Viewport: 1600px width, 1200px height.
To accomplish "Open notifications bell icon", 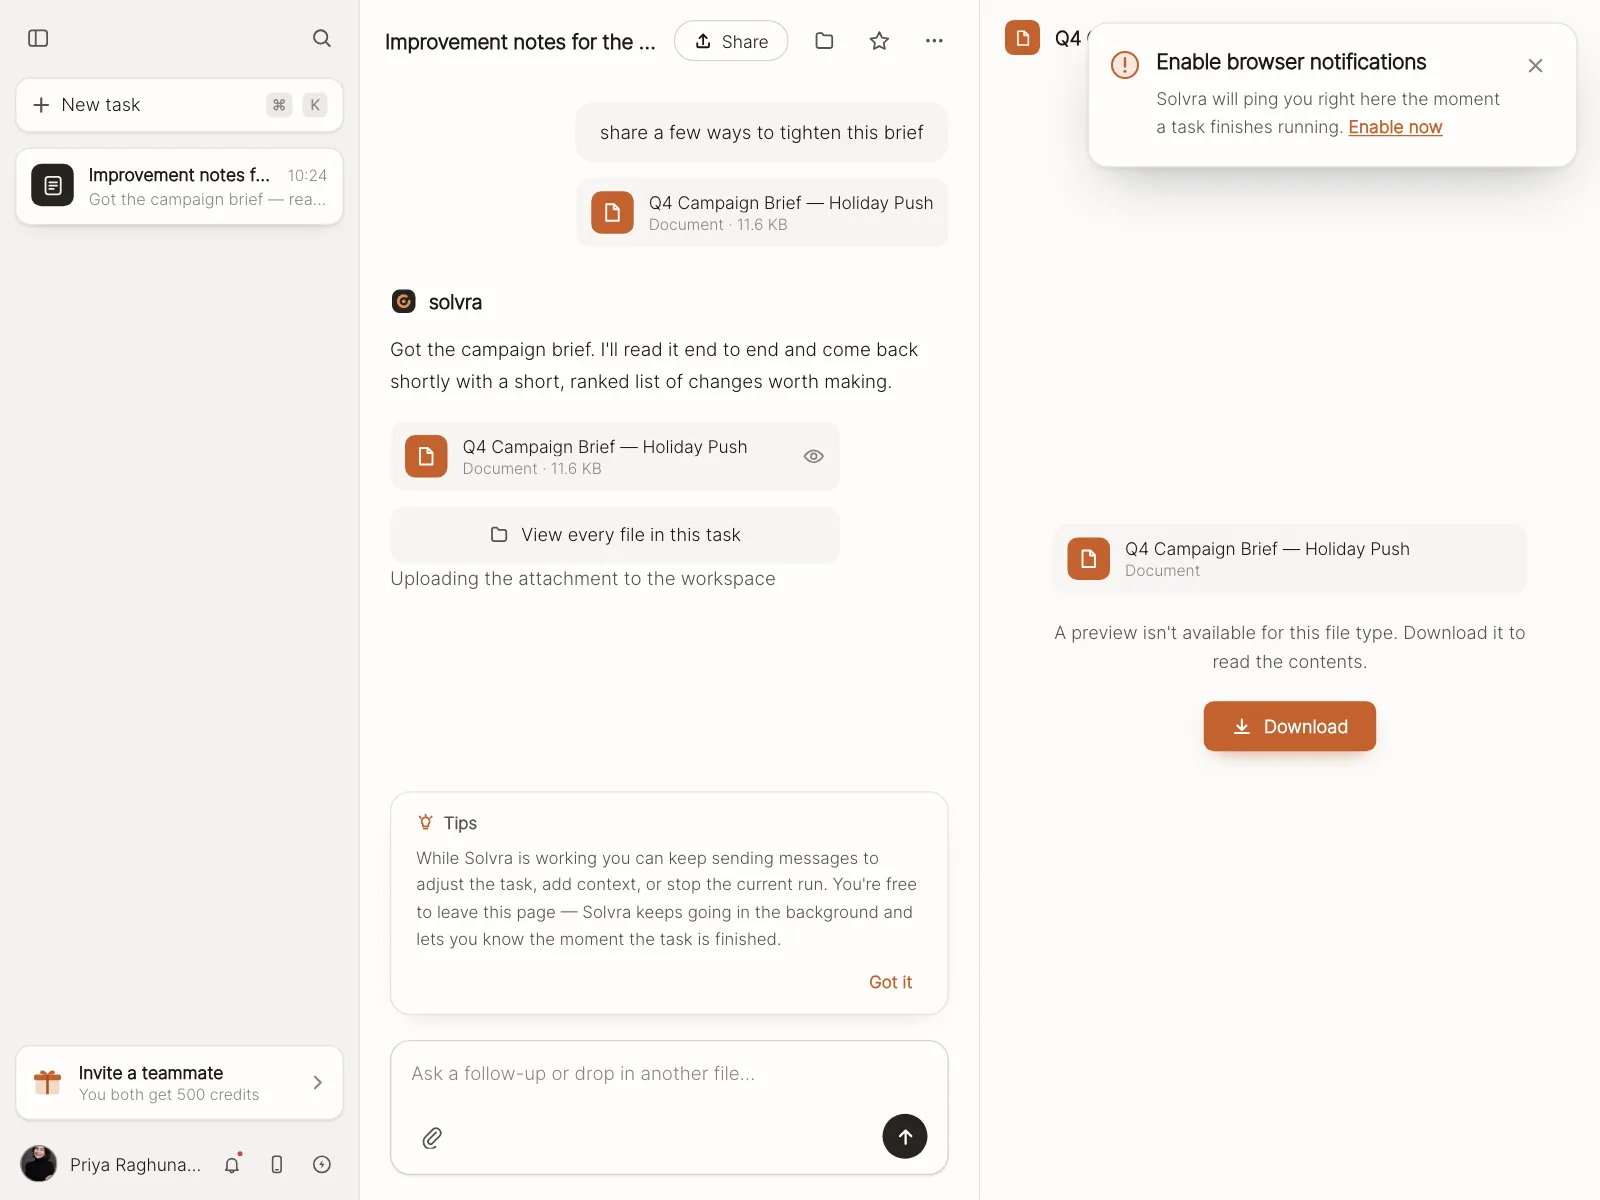I will click(232, 1164).
